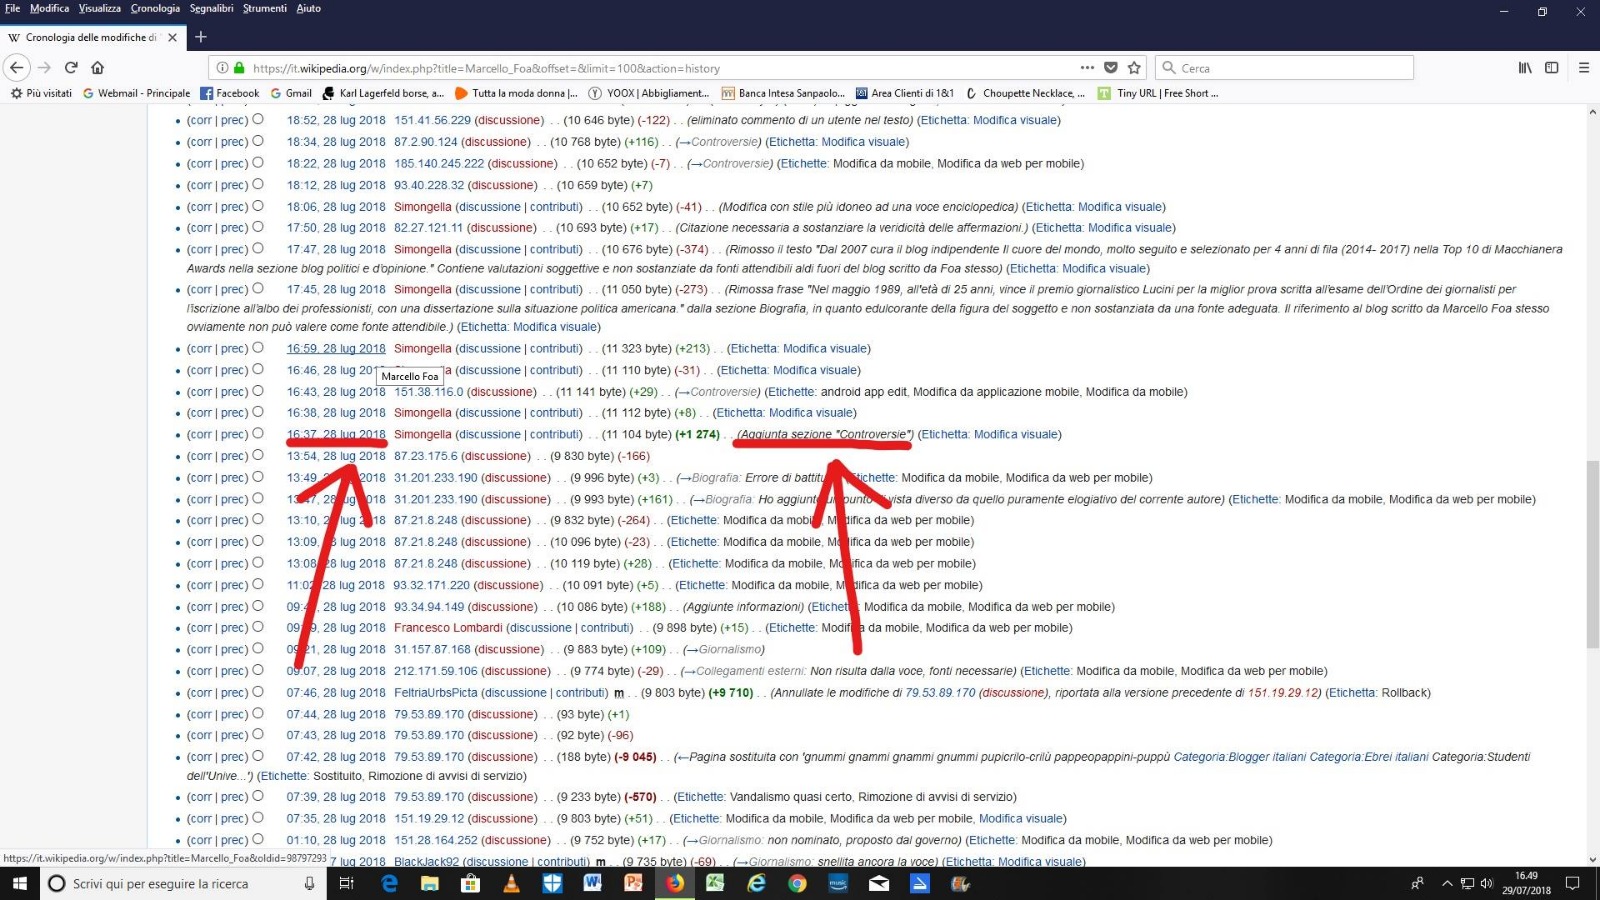Screen dimensions: 1600x900
Task: Select radio button for 18:52 revision
Action: [x=258, y=119]
